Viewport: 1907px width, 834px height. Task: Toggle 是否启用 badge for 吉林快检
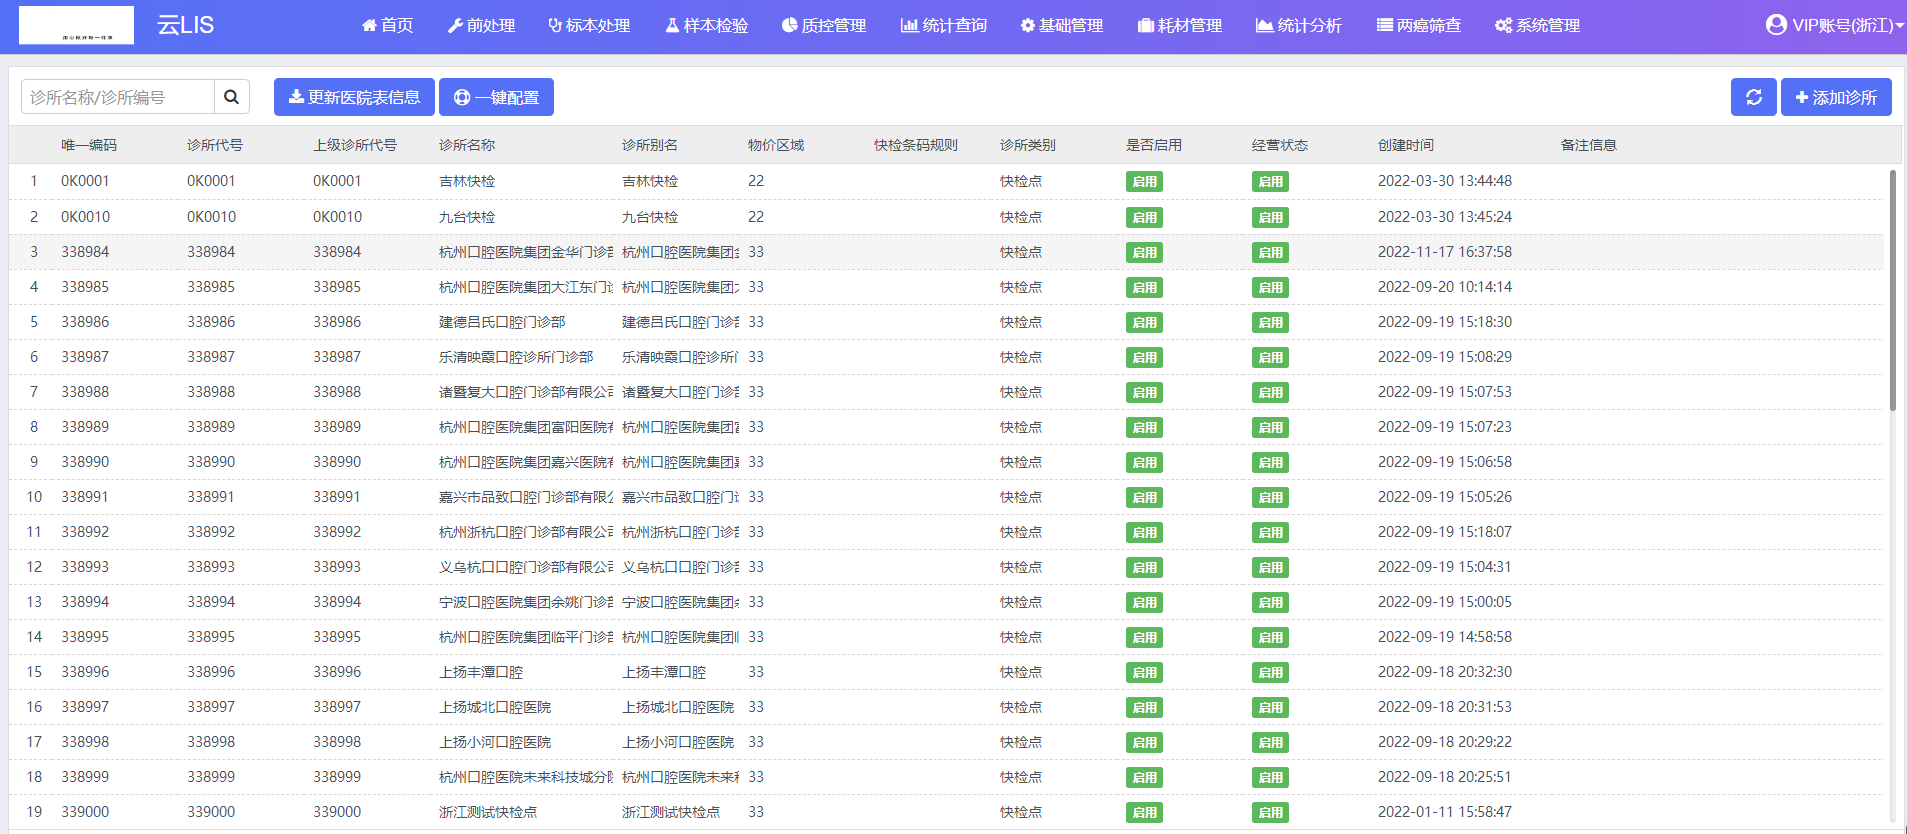(x=1144, y=182)
